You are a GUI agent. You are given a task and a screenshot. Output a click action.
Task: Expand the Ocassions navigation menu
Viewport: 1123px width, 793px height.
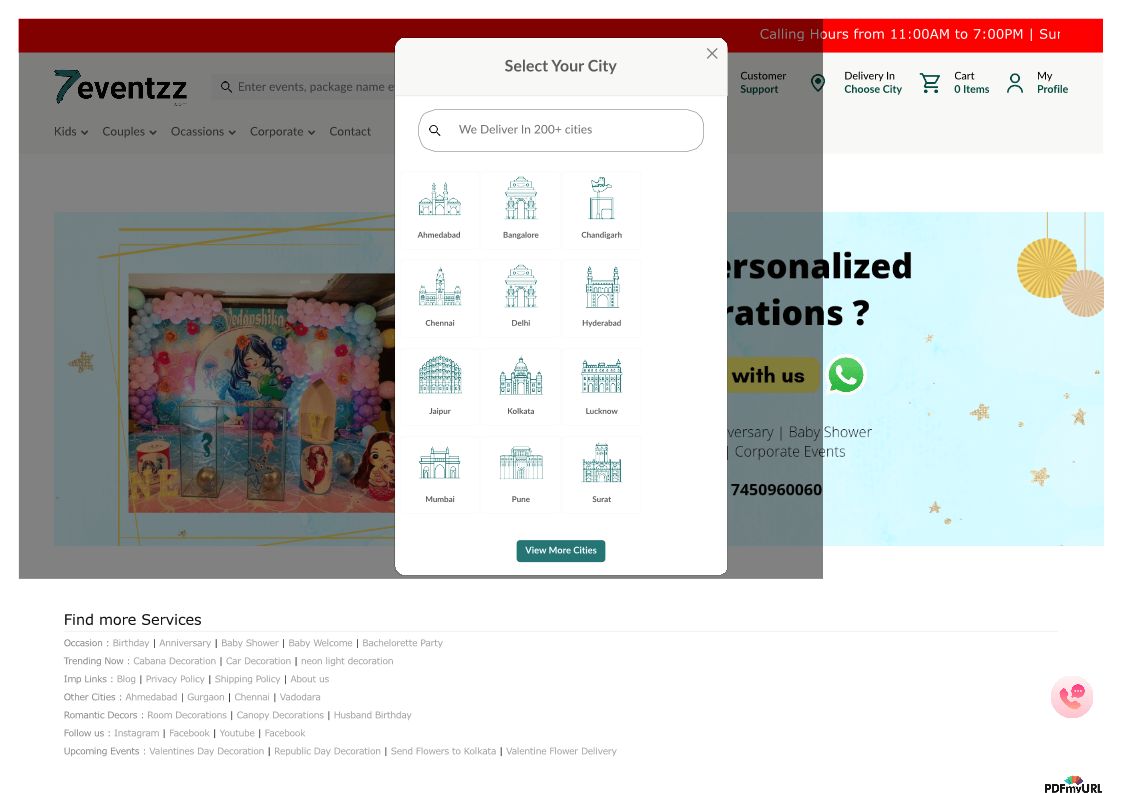(203, 132)
